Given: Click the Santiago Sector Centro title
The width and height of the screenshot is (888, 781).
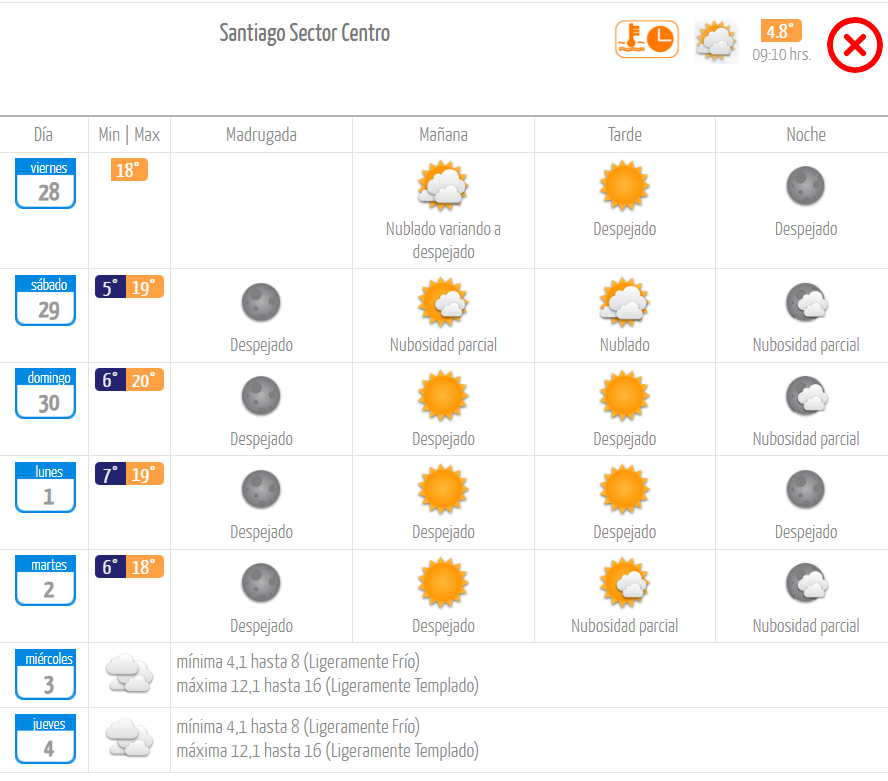Looking at the screenshot, I should pyautogui.click(x=305, y=33).
